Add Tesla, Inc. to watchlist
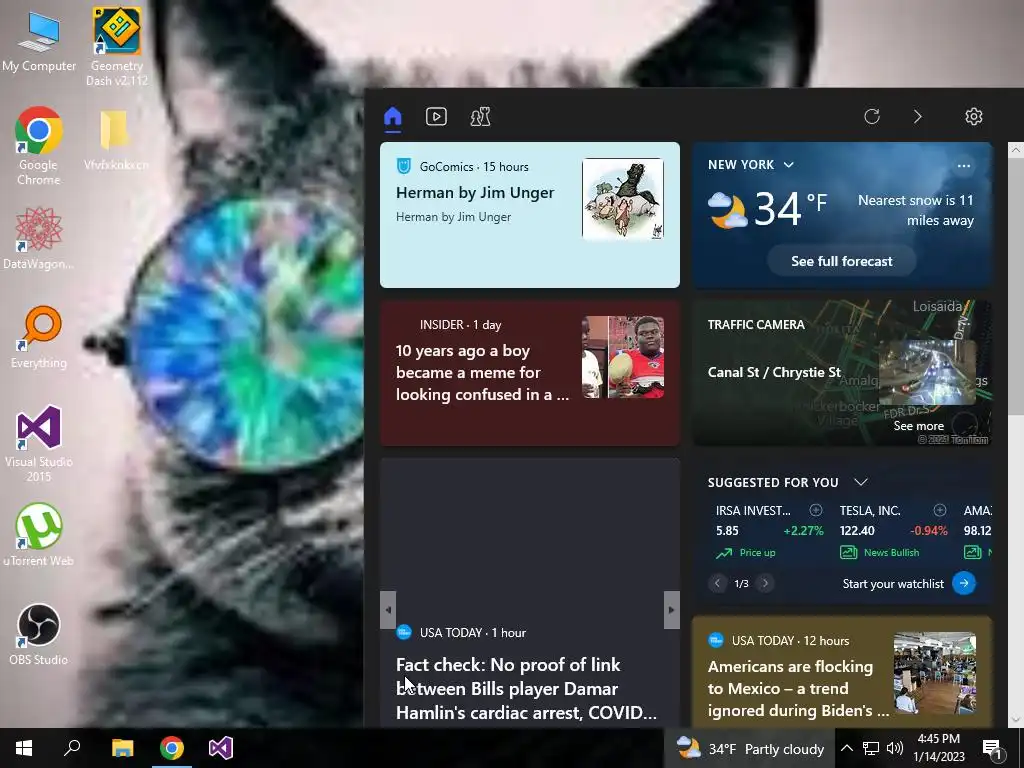 940,510
